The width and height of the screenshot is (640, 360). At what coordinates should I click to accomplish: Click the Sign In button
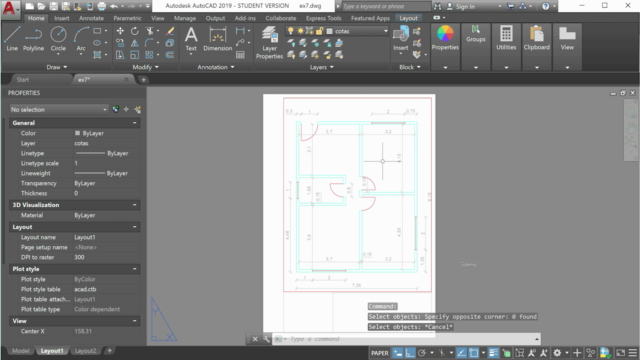point(461,7)
